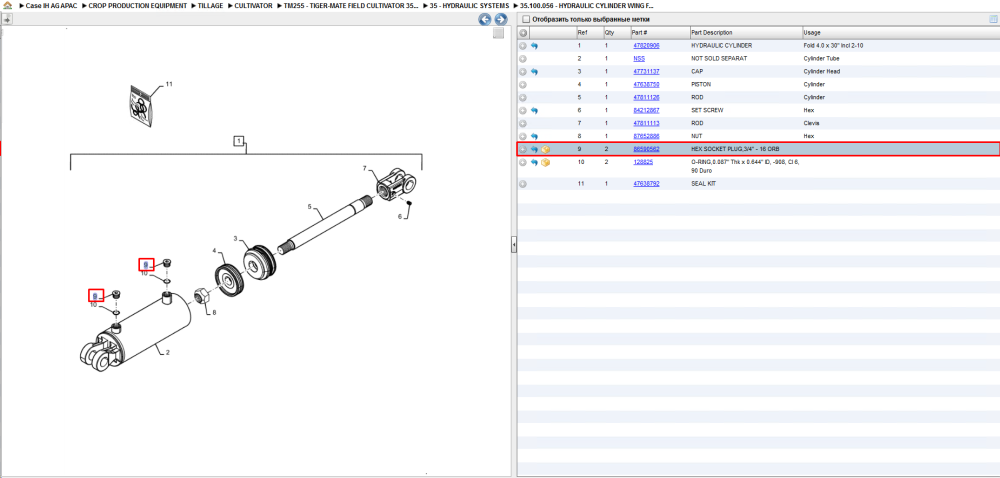Open part number 47811126 link

[646, 98]
